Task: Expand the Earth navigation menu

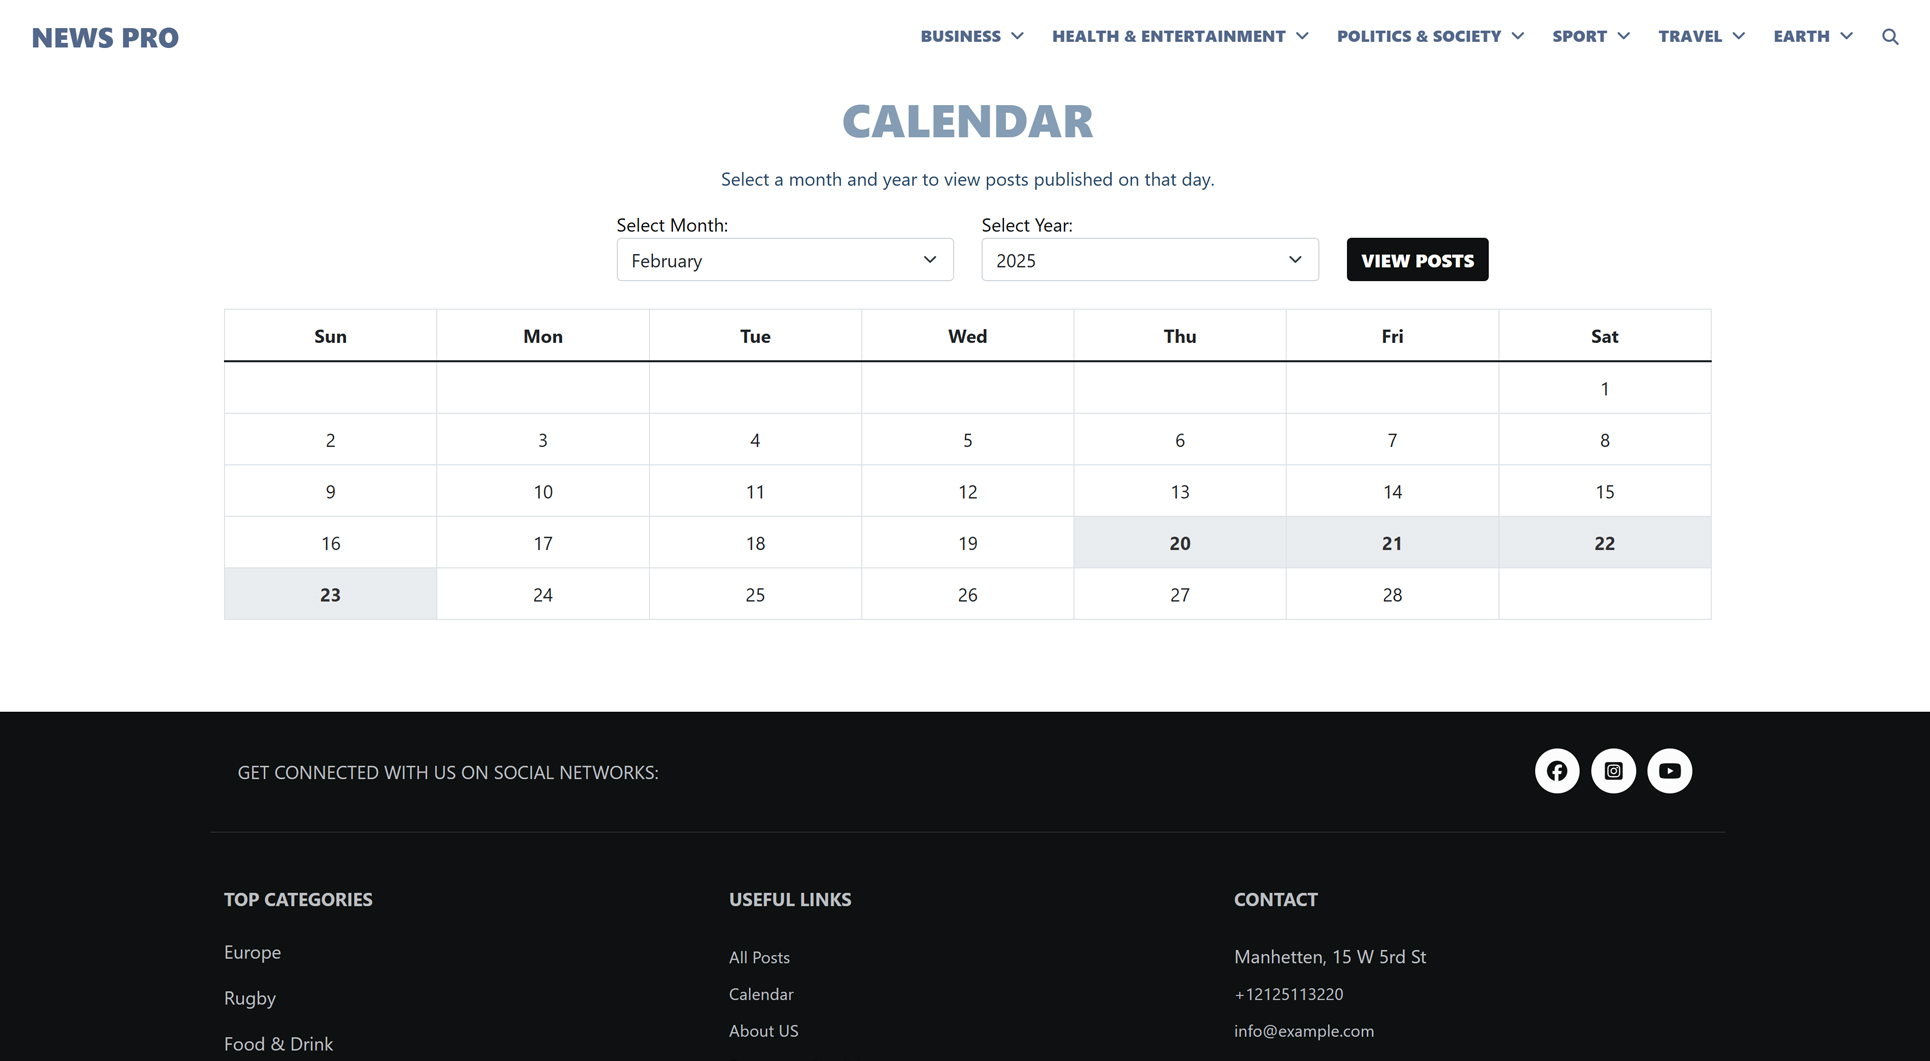Action: [1812, 36]
